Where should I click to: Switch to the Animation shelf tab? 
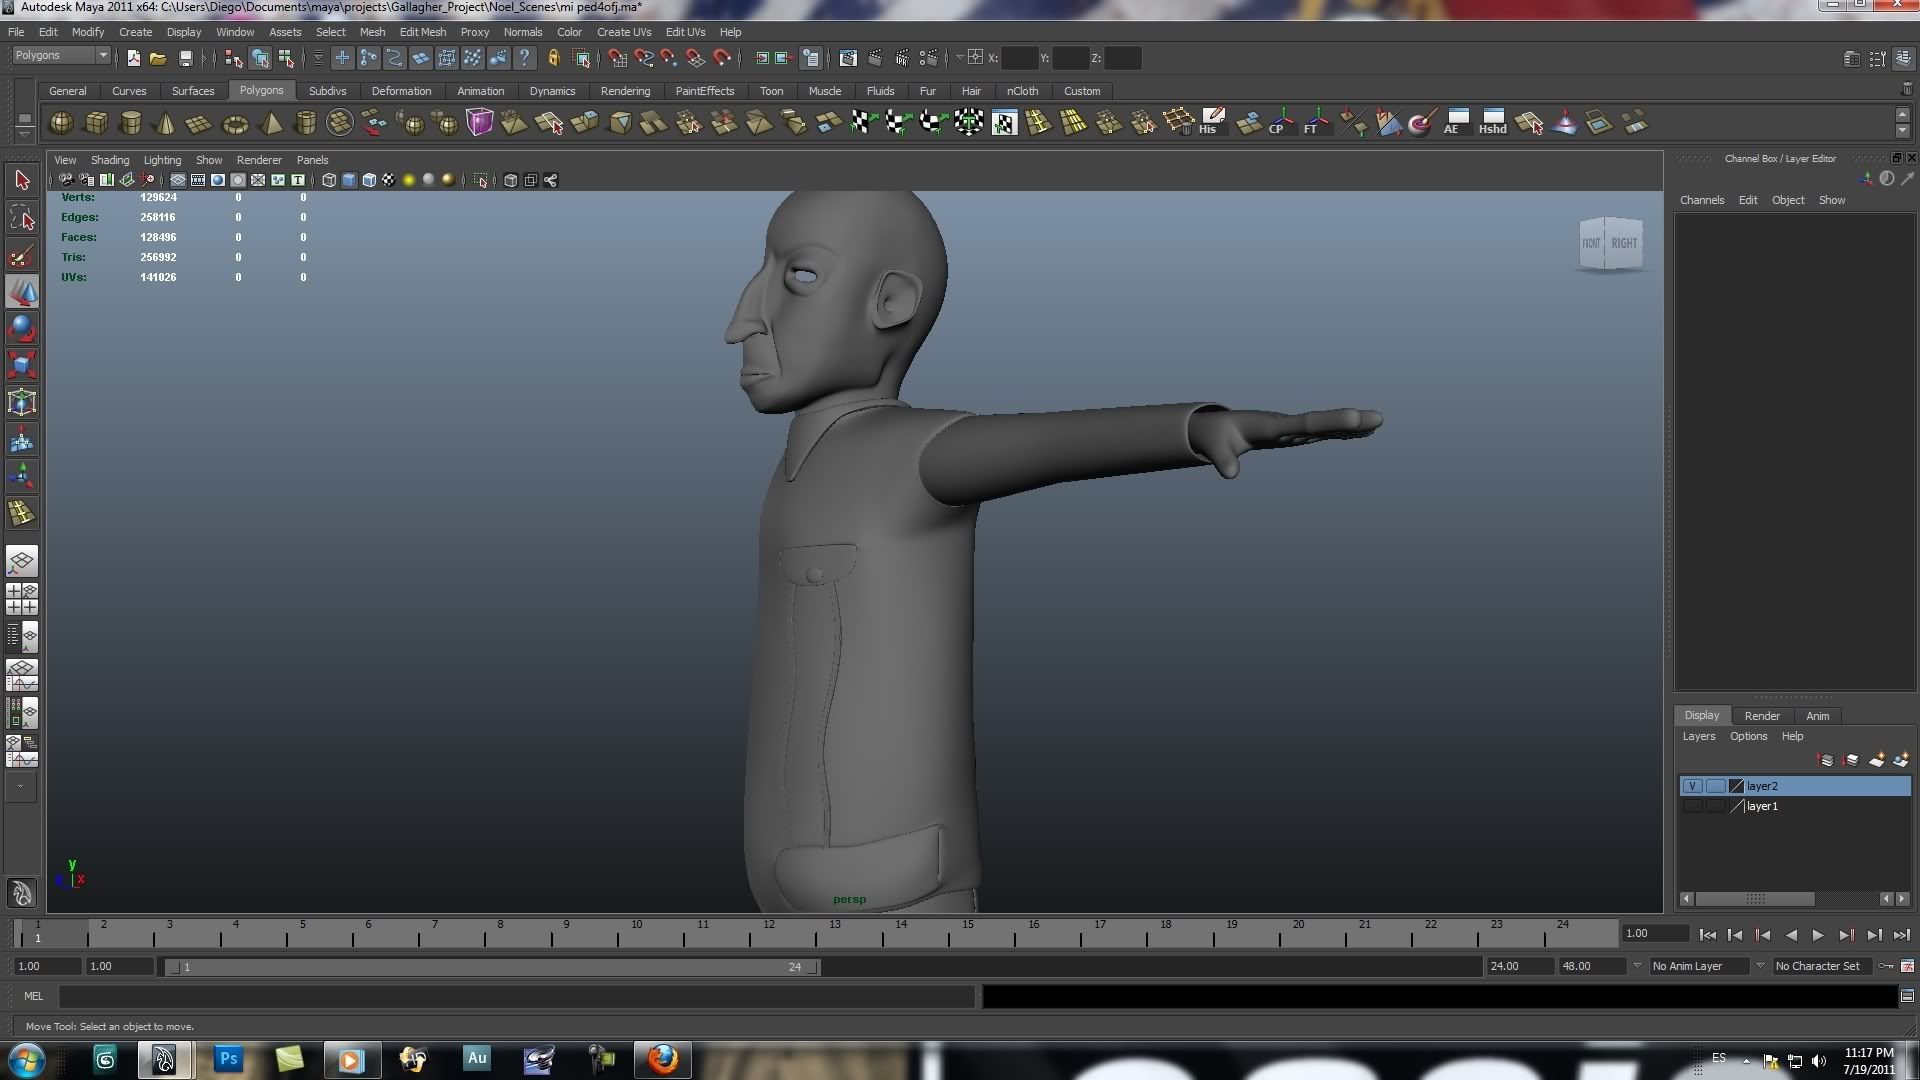[481, 91]
